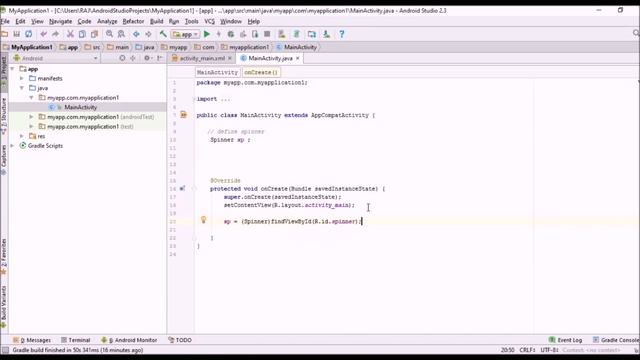Click the Paste toolbar icon
This screenshot has width=640, height=360.
coord(94,34)
